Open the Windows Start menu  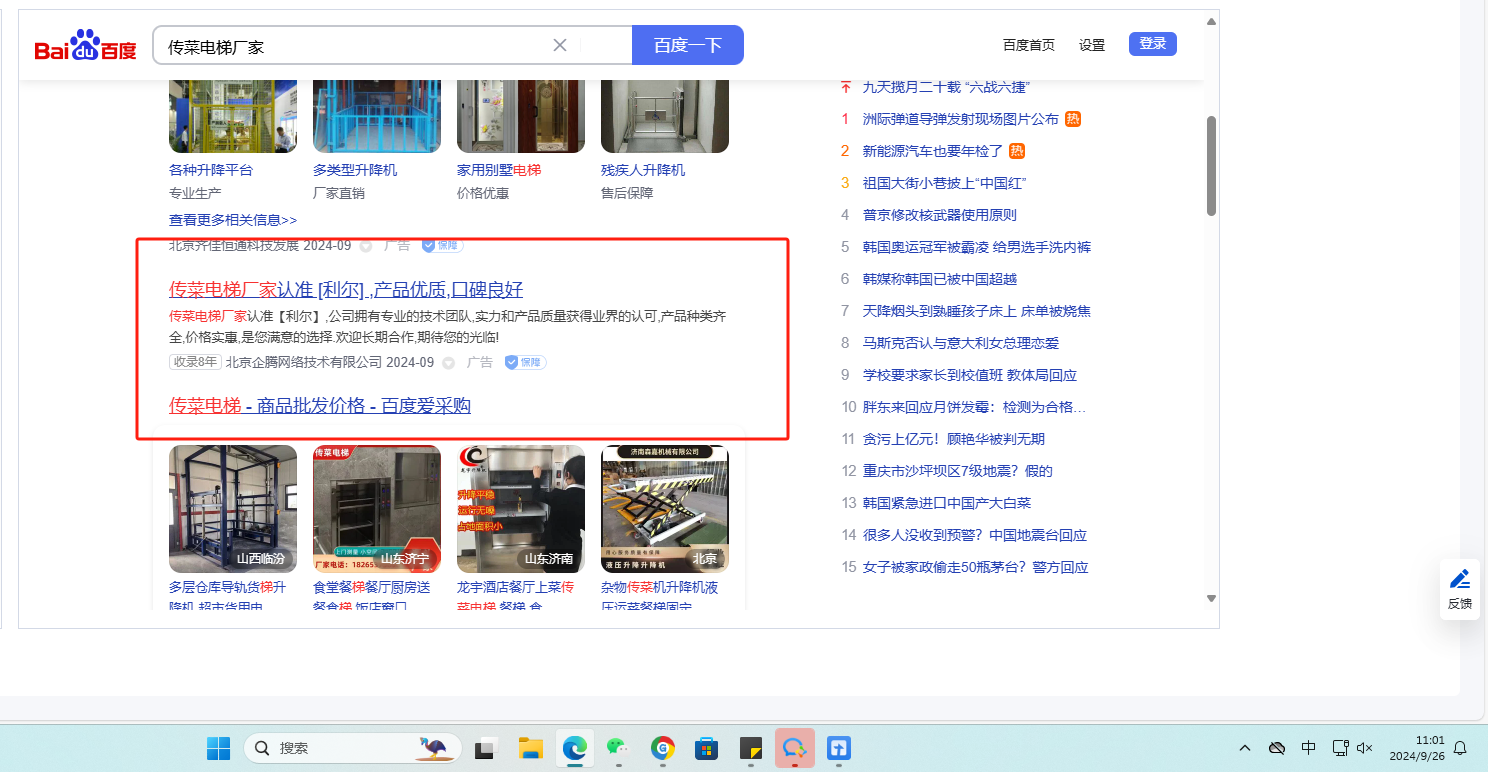click(218, 748)
